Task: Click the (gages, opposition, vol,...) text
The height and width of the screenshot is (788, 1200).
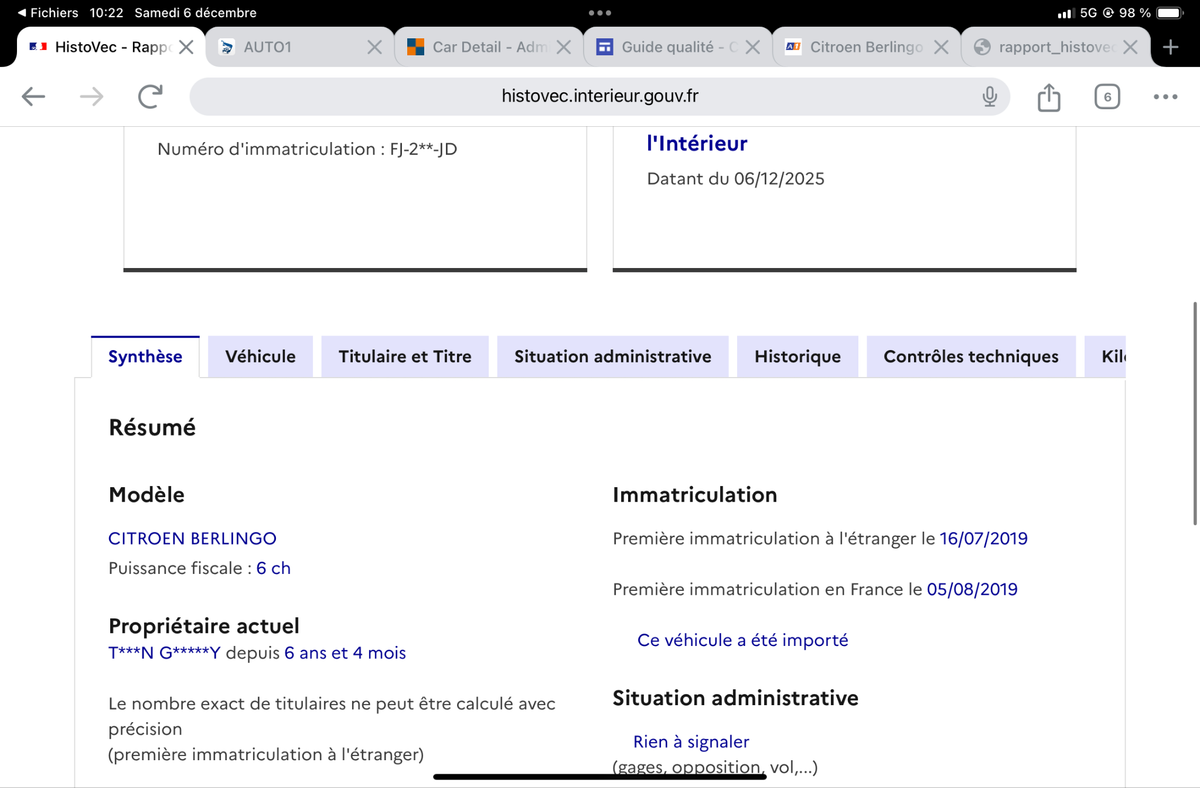Action: click(715, 768)
